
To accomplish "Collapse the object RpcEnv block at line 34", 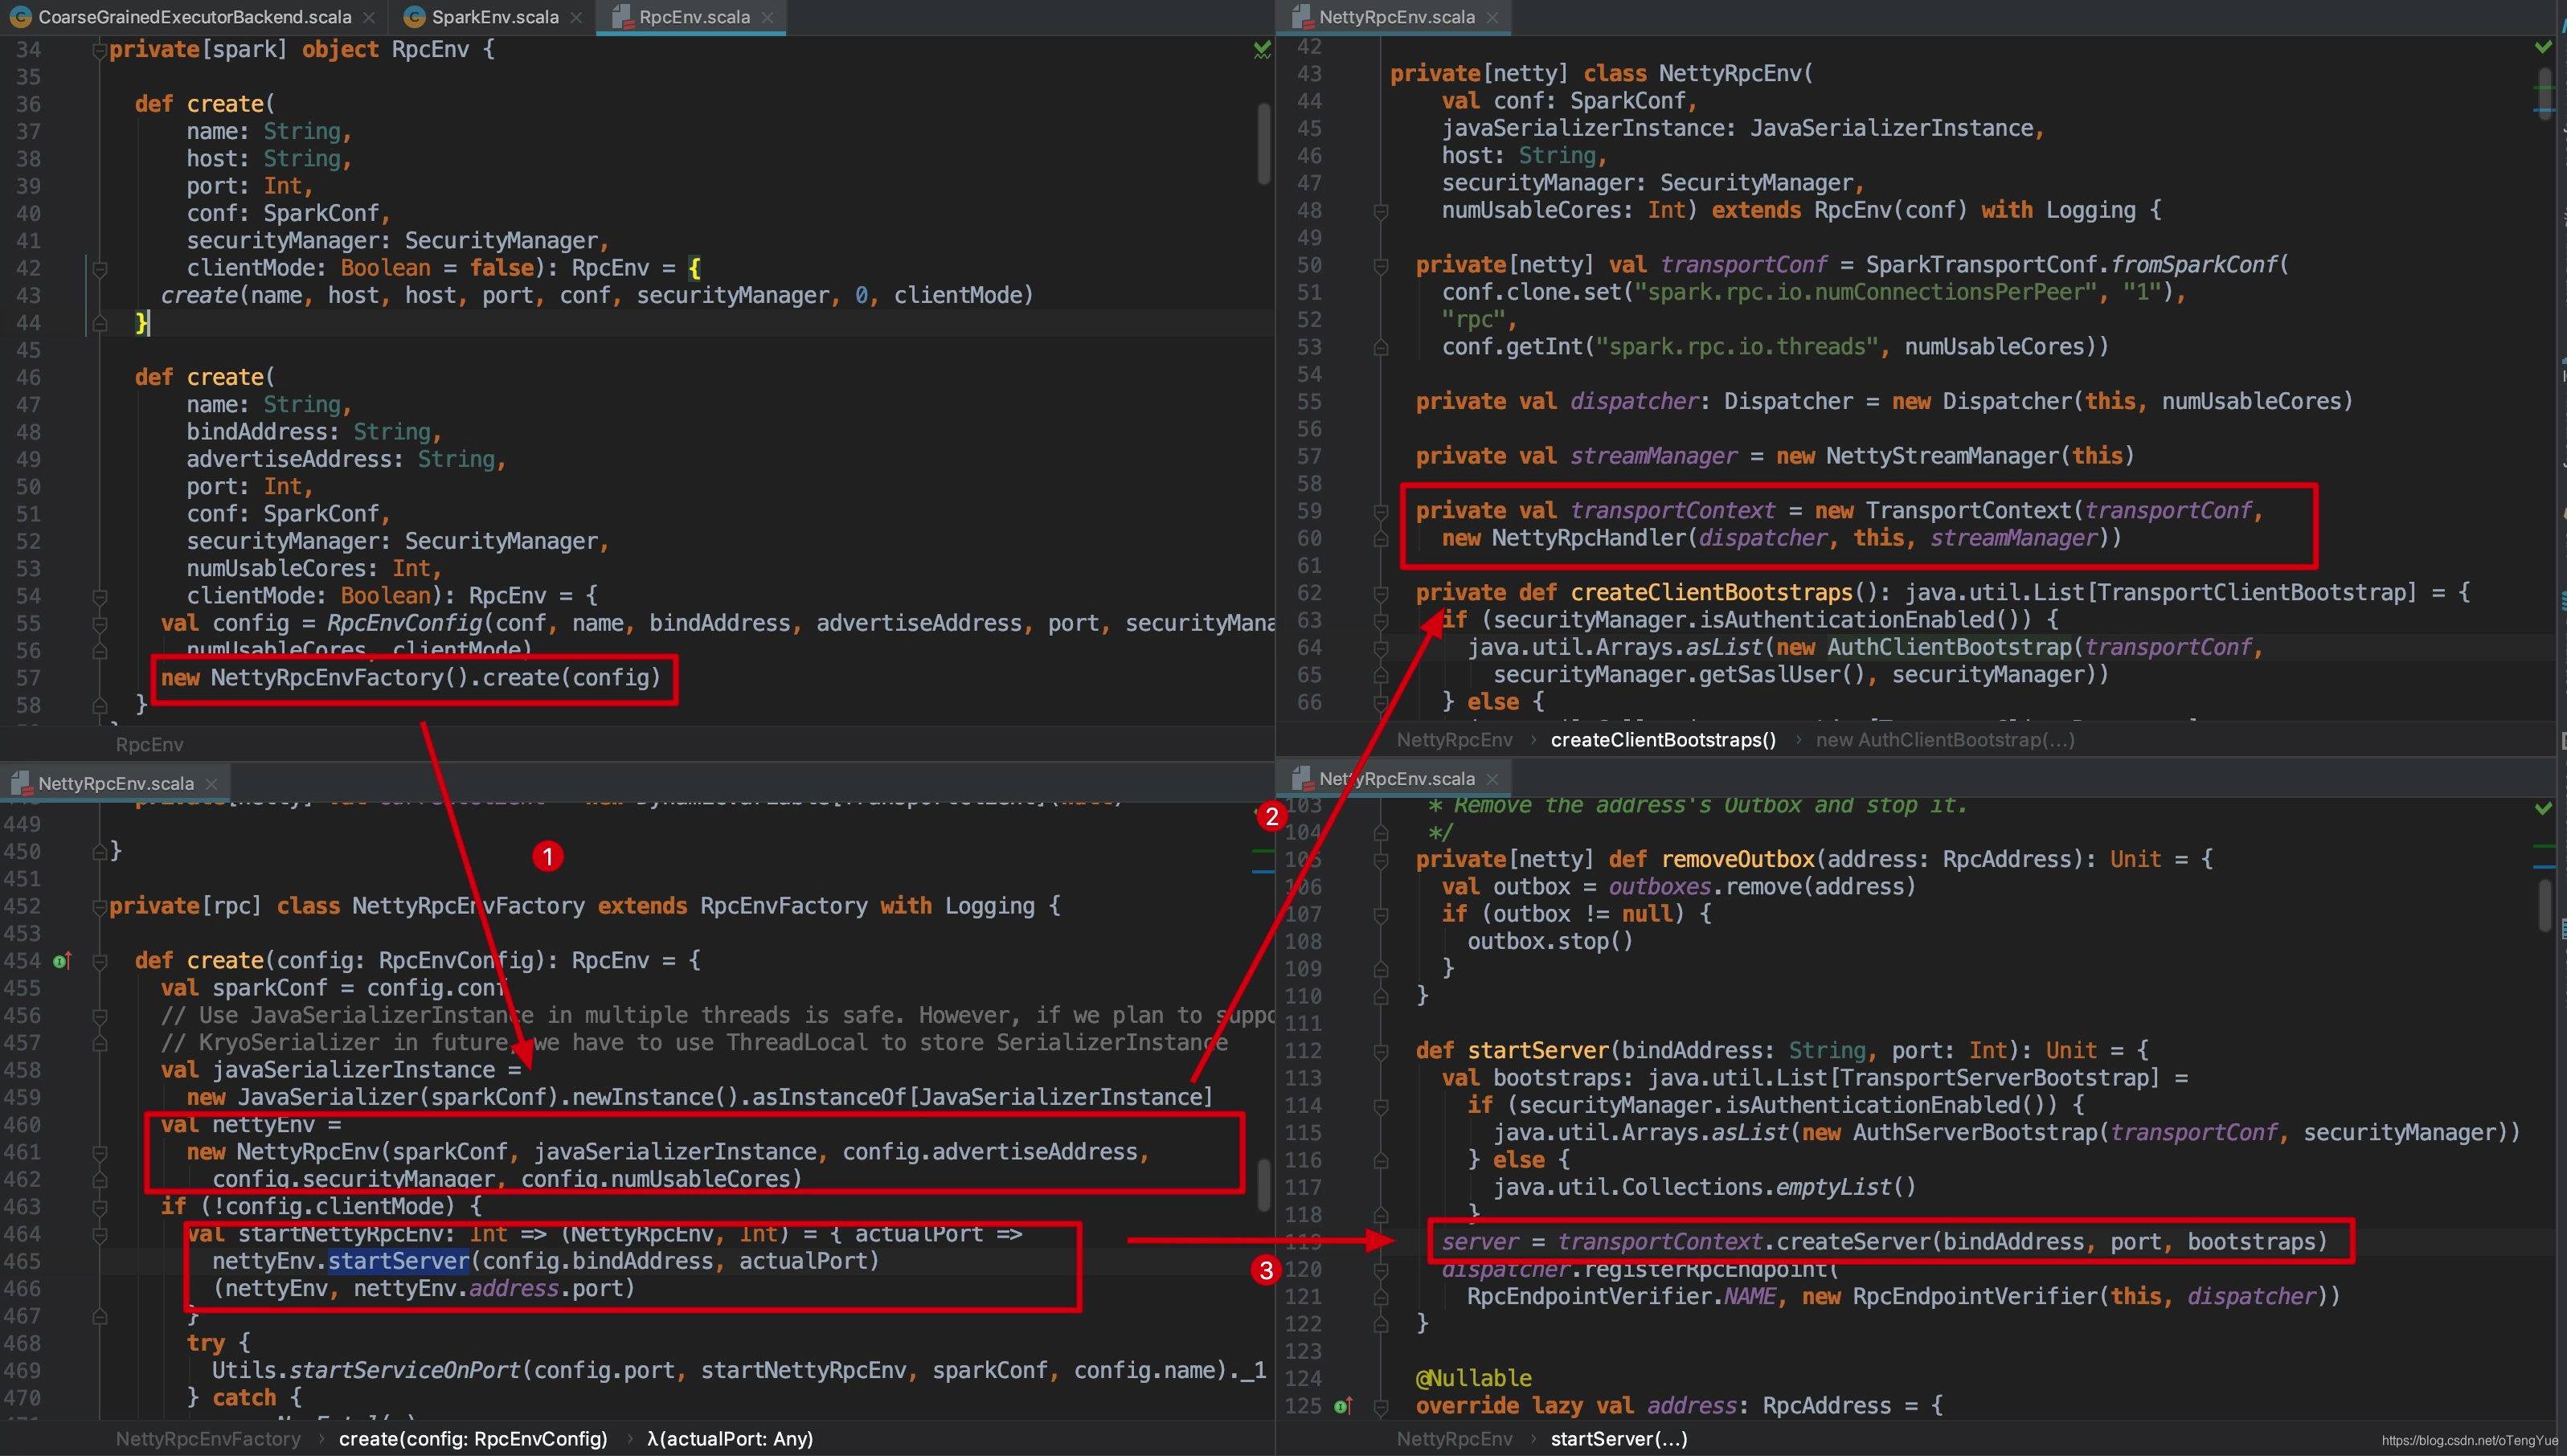I will (99, 50).
